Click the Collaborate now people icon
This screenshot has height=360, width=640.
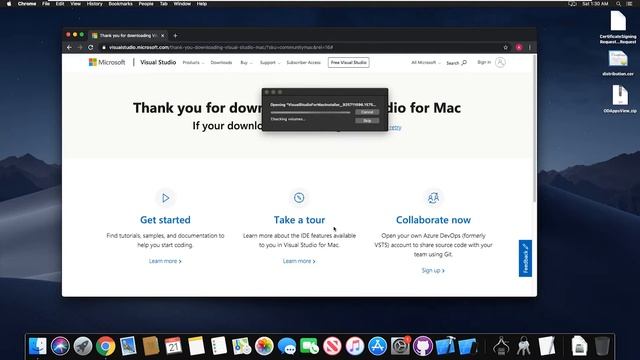pyautogui.click(x=433, y=198)
